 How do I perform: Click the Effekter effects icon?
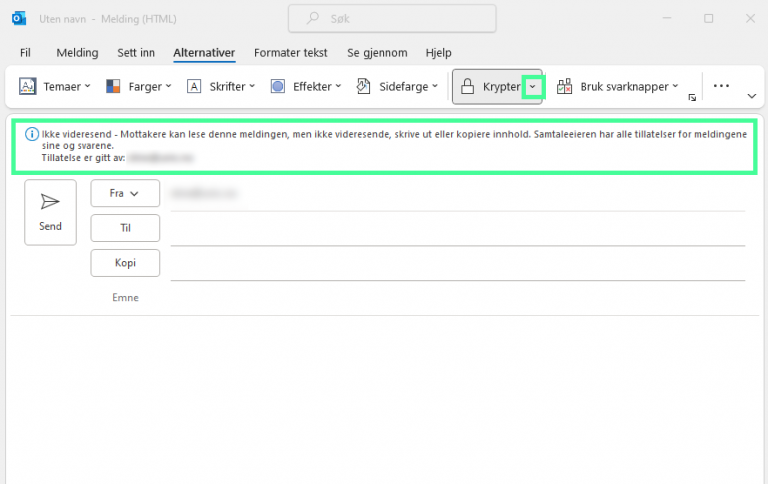pos(278,87)
